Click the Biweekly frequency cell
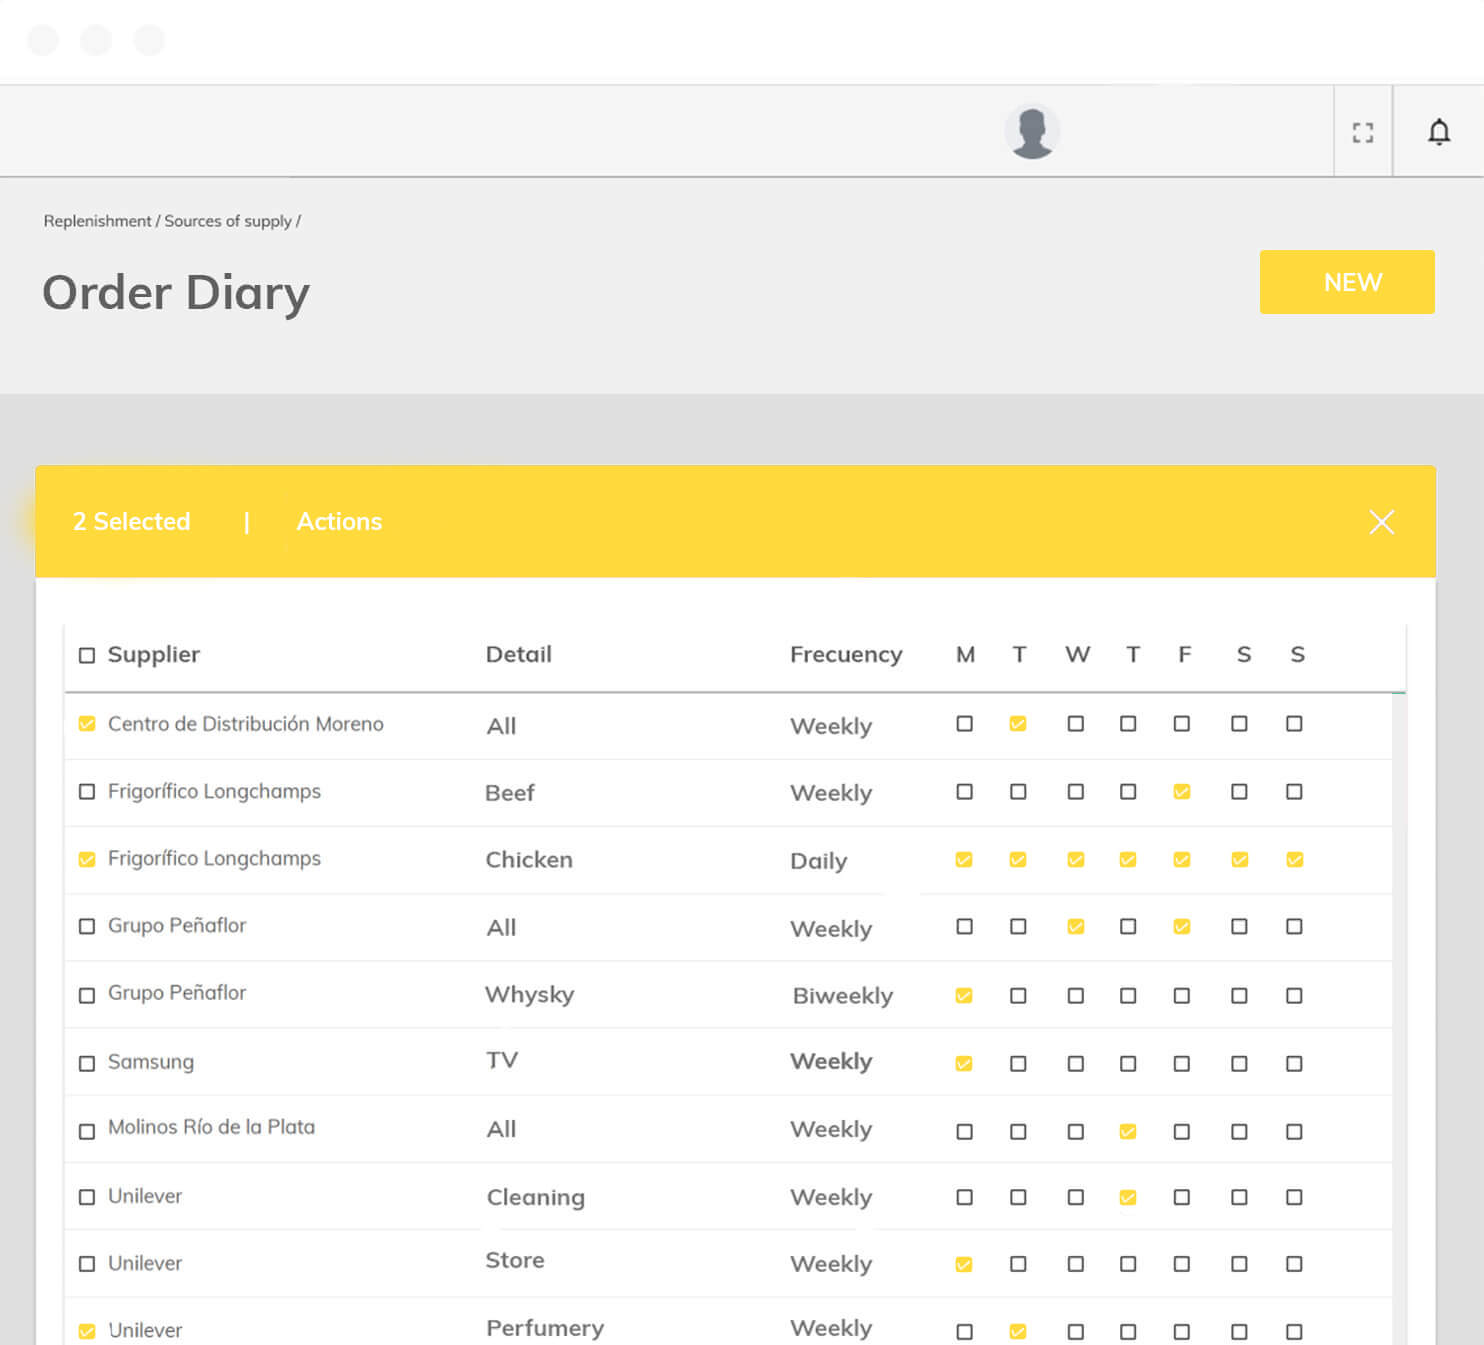1484x1345 pixels. pyautogui.click(x=843, y=996)
